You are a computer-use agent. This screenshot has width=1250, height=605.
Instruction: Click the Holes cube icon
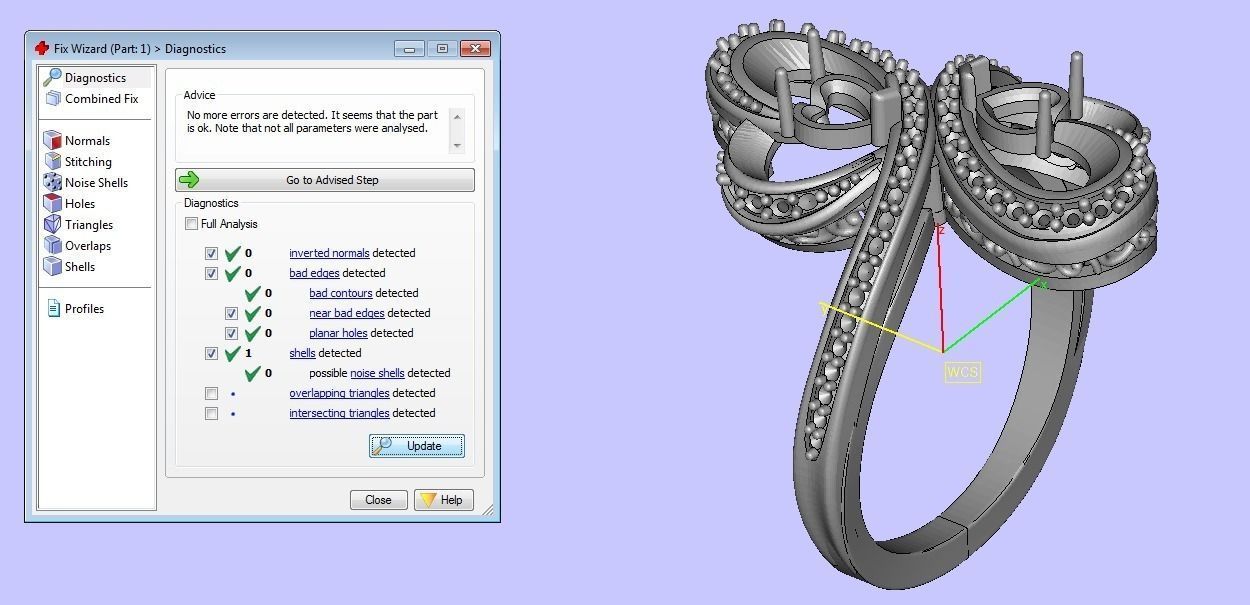click(x=53, y=203)
